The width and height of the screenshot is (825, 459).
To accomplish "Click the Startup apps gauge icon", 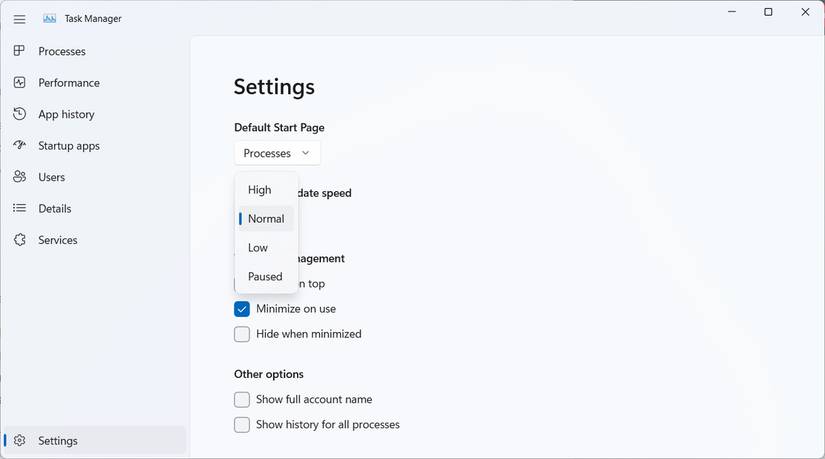I will 19,145.
